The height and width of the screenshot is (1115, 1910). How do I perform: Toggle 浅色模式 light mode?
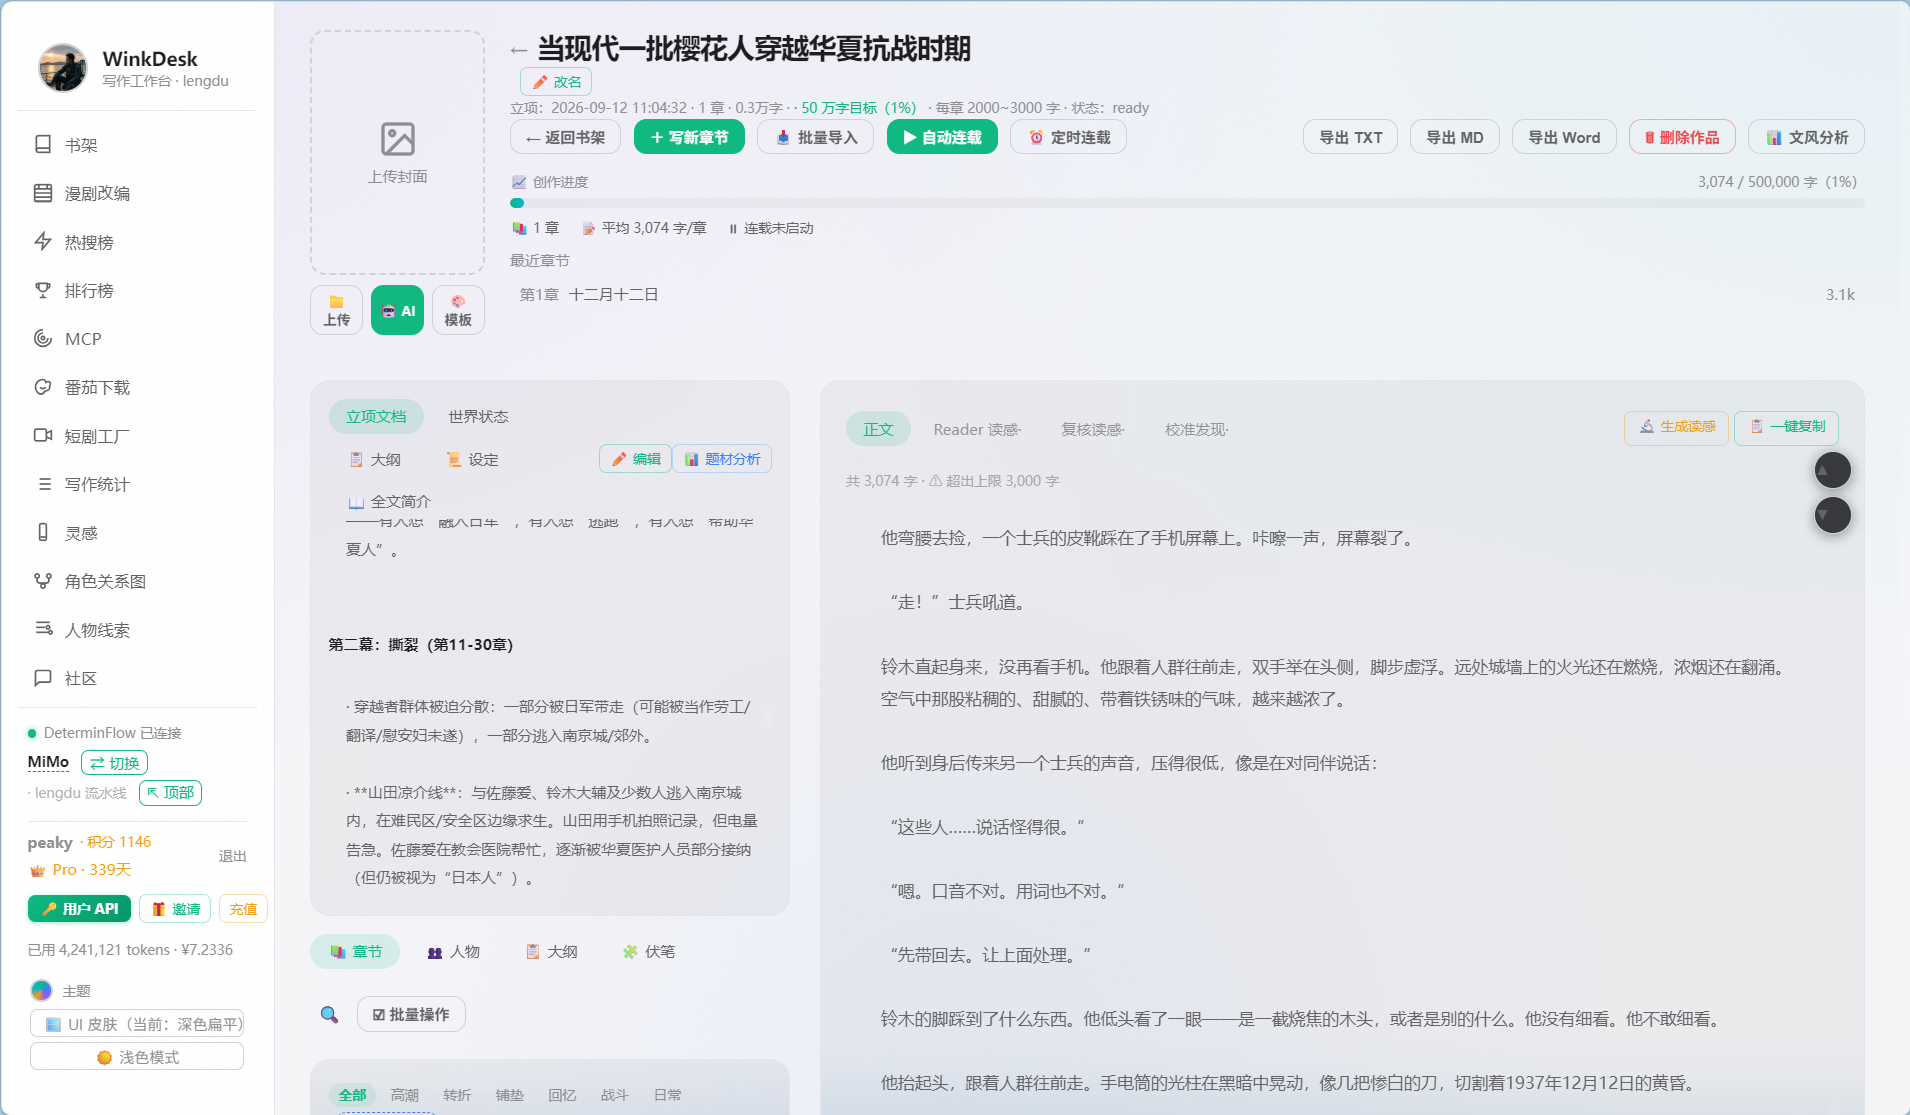pos(137,1057)
